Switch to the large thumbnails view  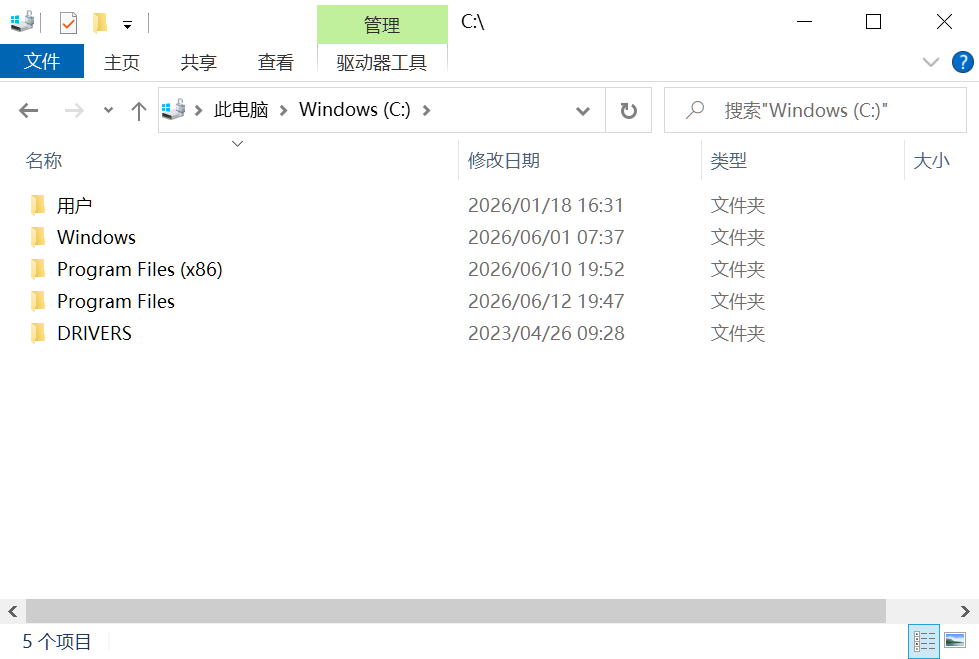(x=955, y=641)
